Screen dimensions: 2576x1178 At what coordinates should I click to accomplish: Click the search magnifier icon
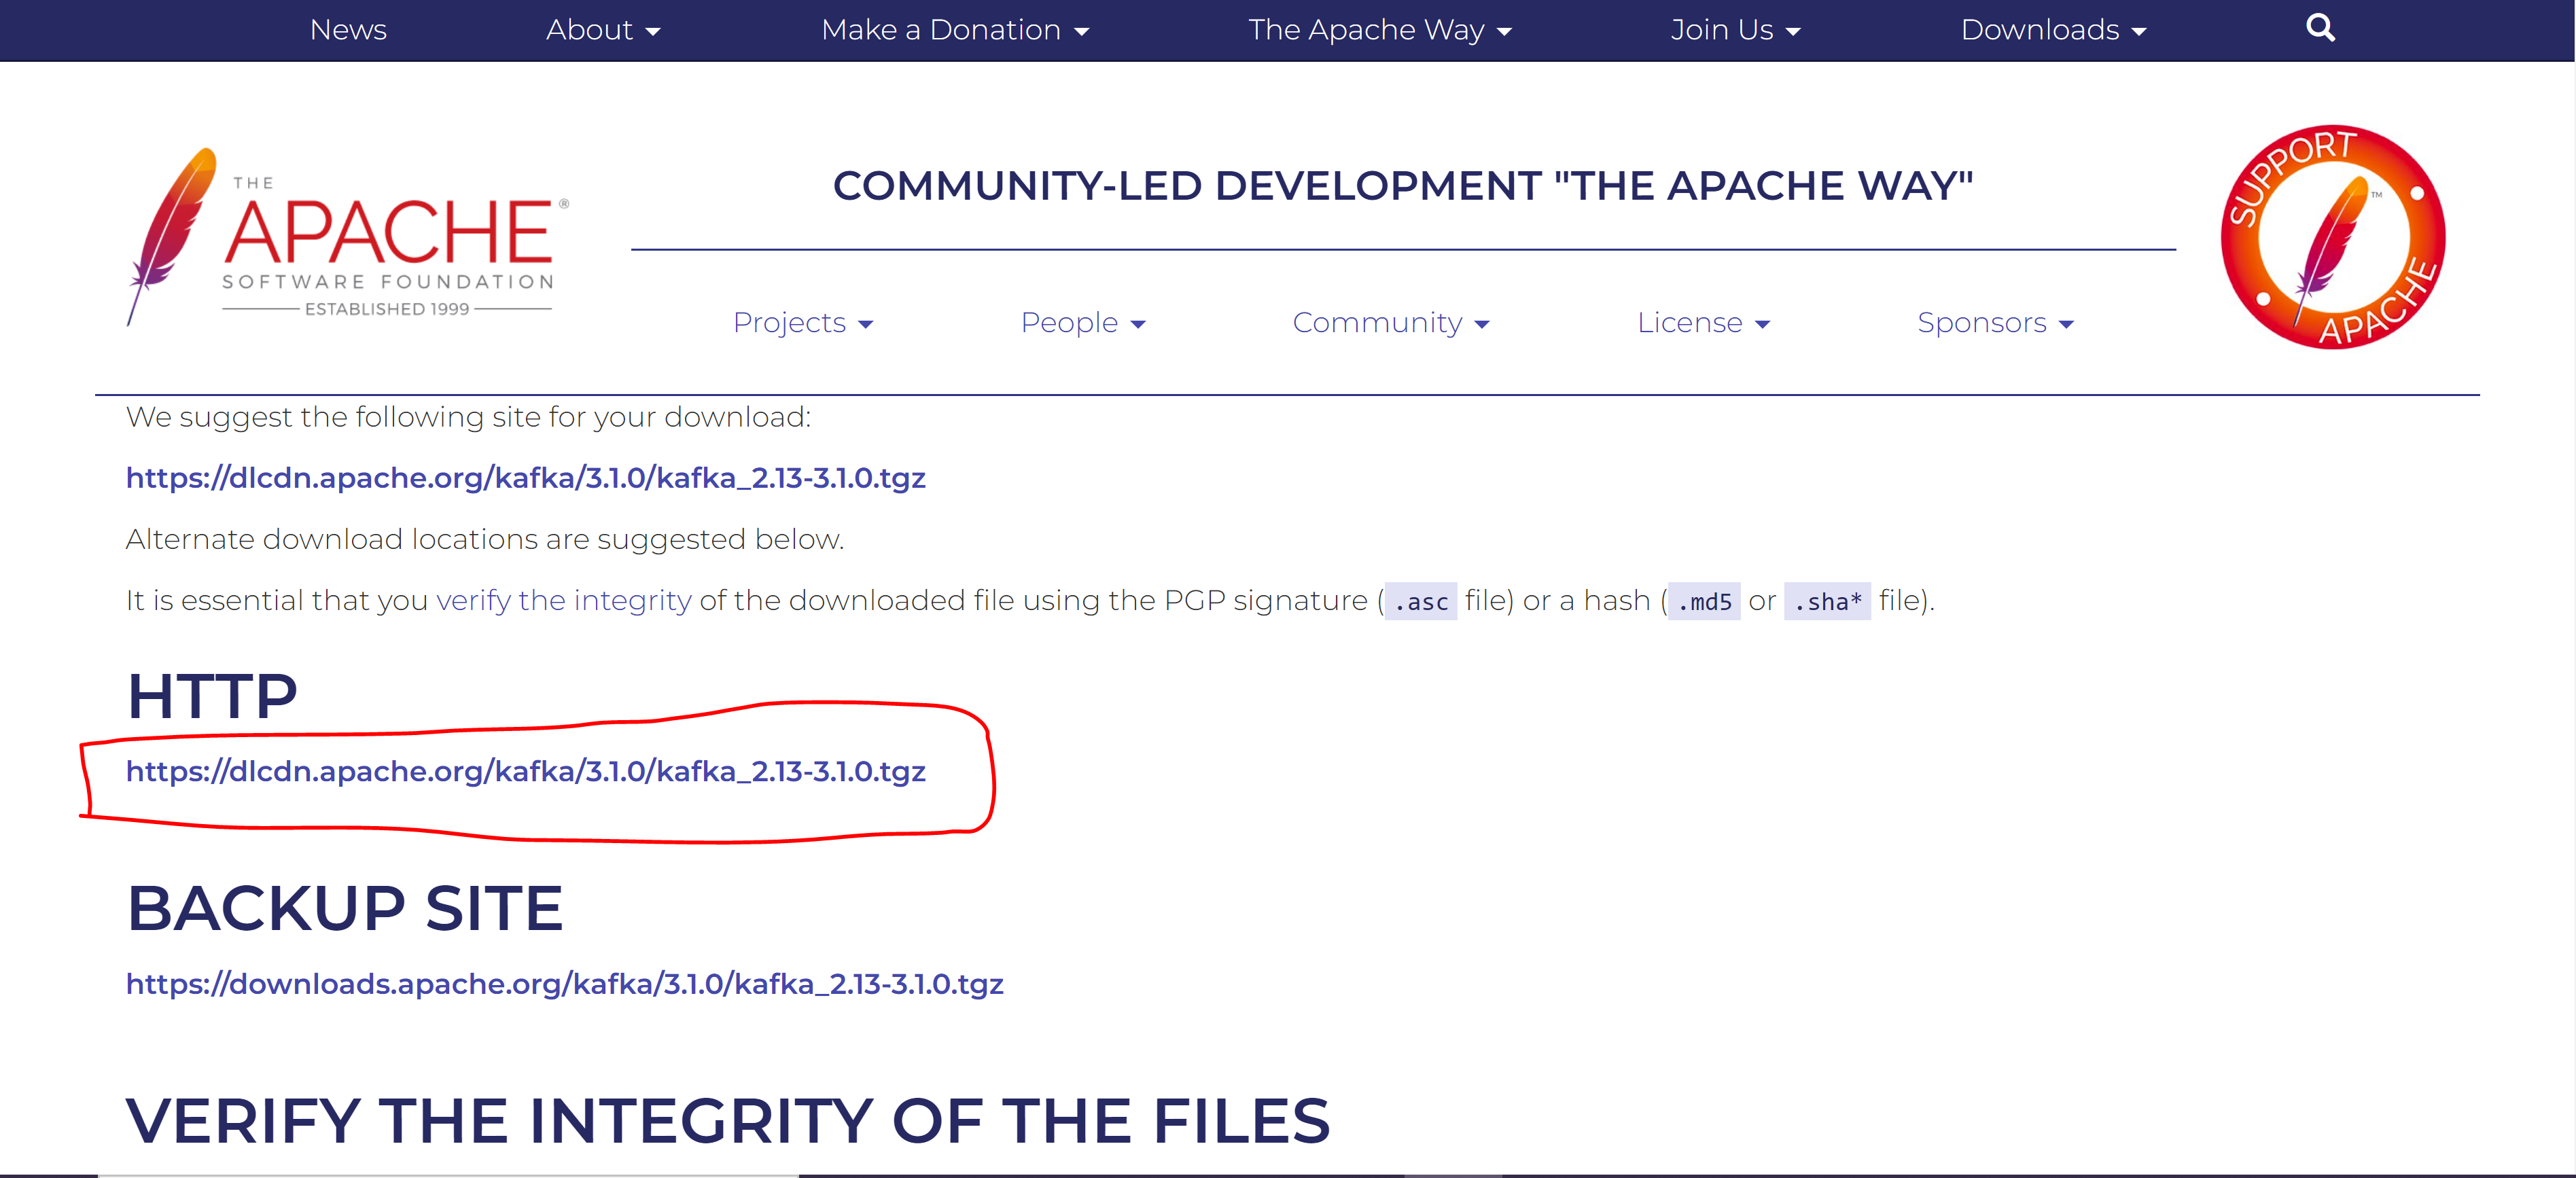point(2320,28)
